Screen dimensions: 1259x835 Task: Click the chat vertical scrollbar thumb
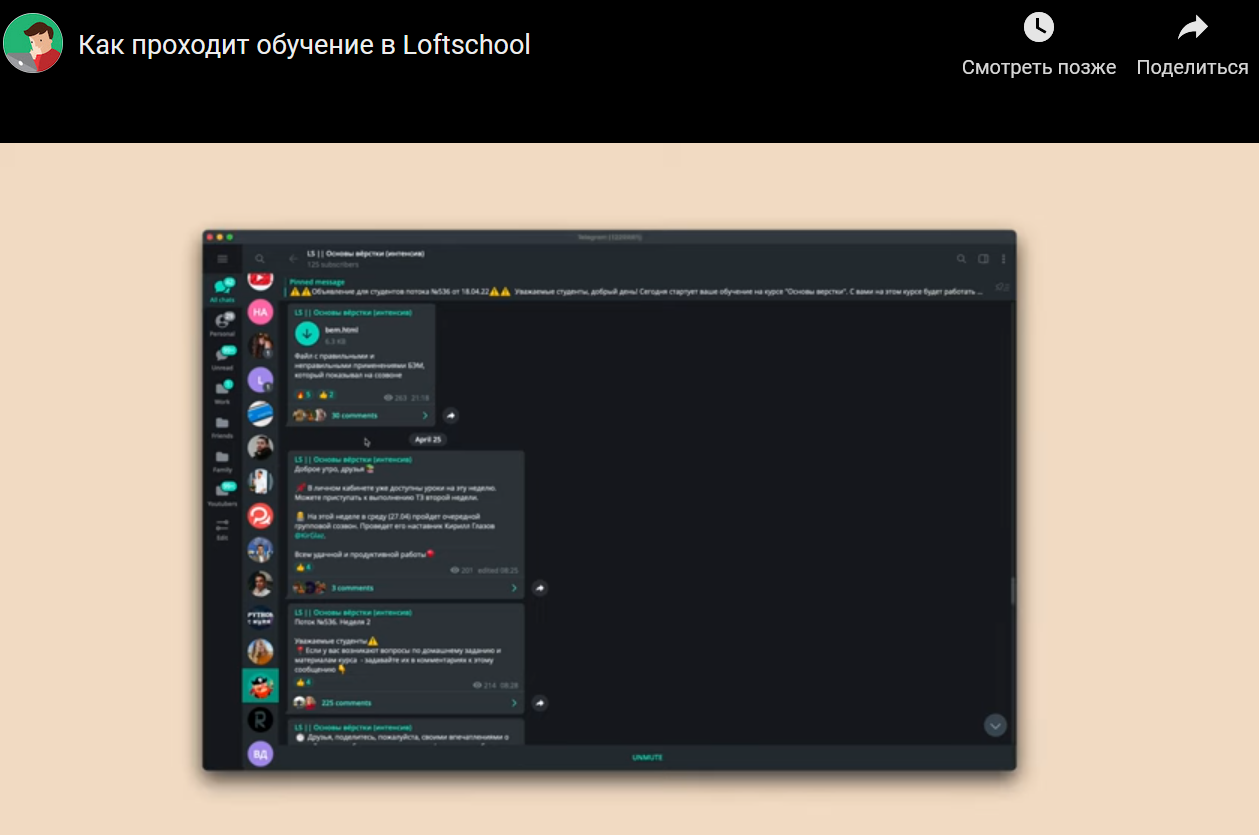coord(1013,591)
